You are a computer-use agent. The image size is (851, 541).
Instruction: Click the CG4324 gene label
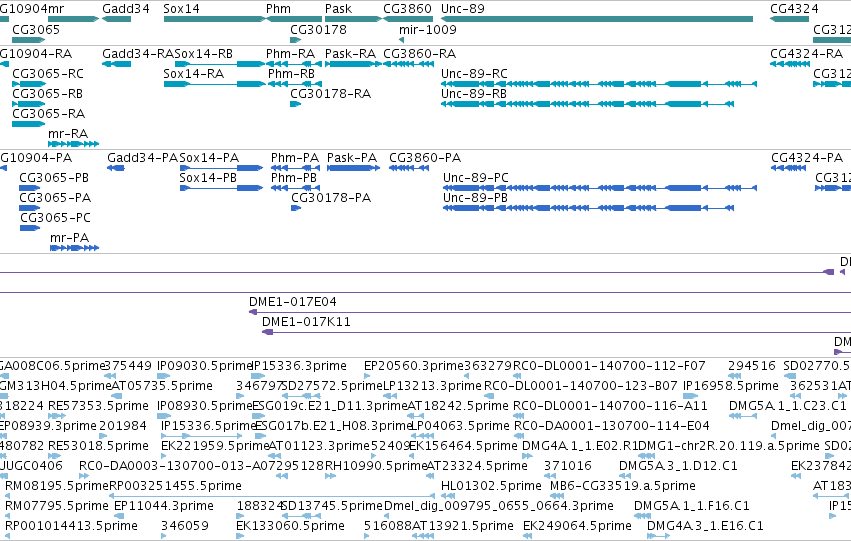pyautogui.click(x=794, y=9)
